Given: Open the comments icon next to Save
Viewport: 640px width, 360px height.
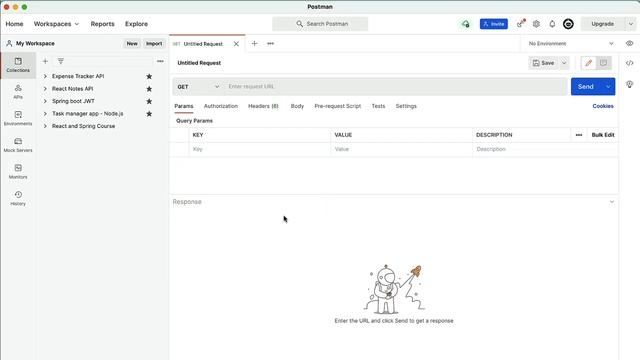Looking at the screenshot, I should click(x=603, y=63).
